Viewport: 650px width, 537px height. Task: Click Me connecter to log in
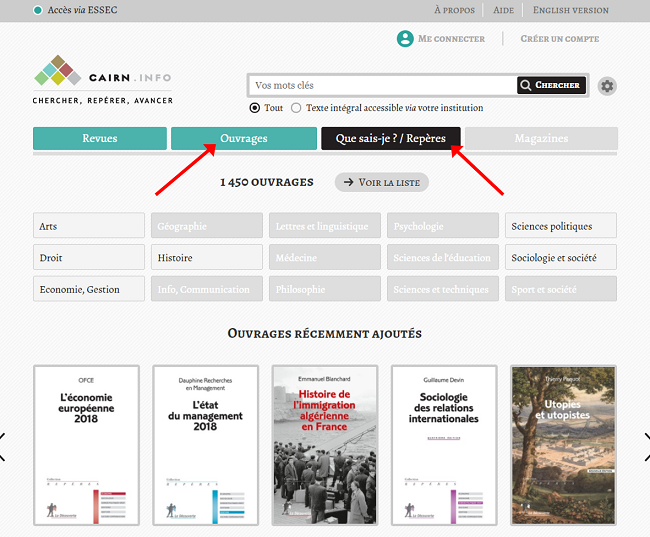pyautogui.click(x=451, y=39)
